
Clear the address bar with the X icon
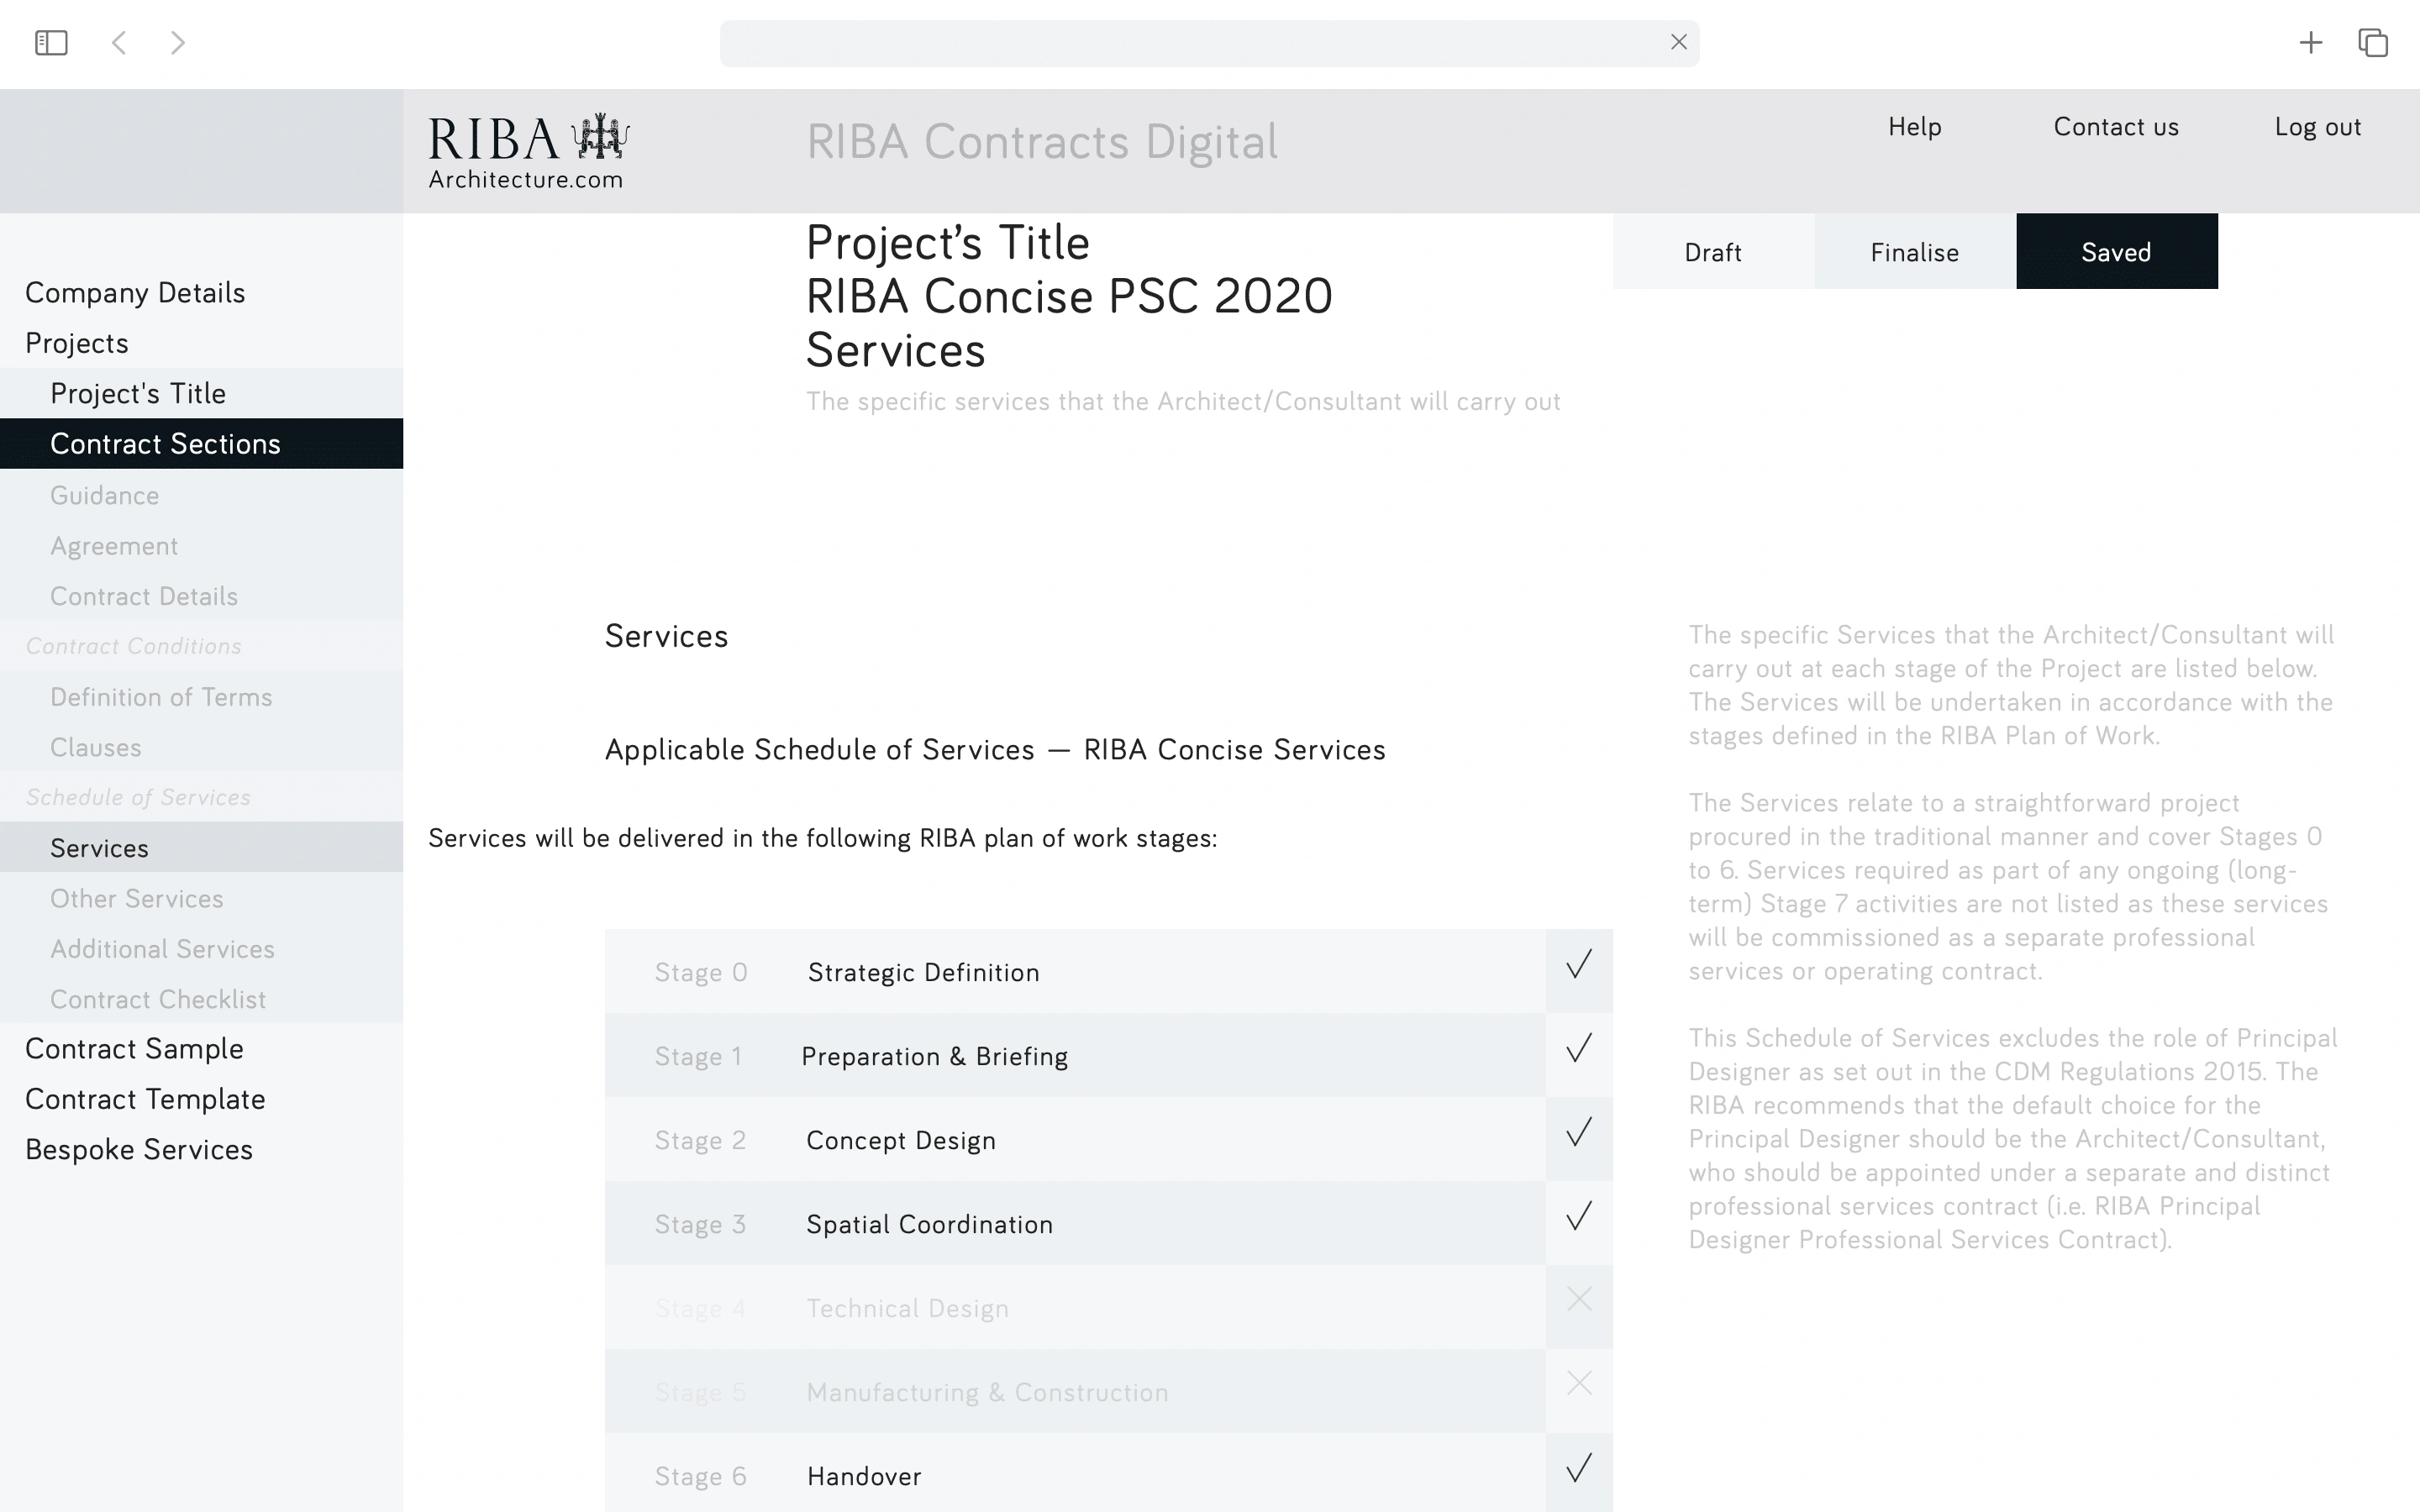(1679, 42)
